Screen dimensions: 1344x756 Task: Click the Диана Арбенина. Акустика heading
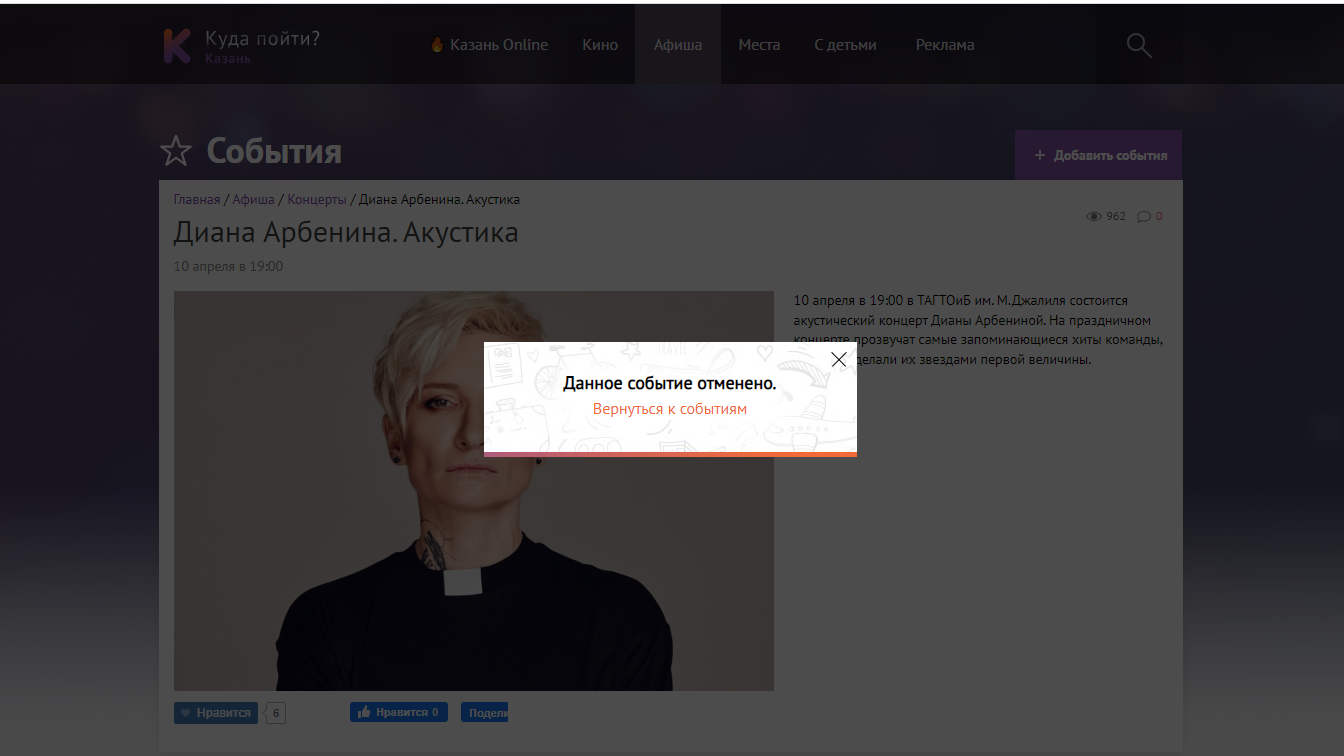pos(346,233)
